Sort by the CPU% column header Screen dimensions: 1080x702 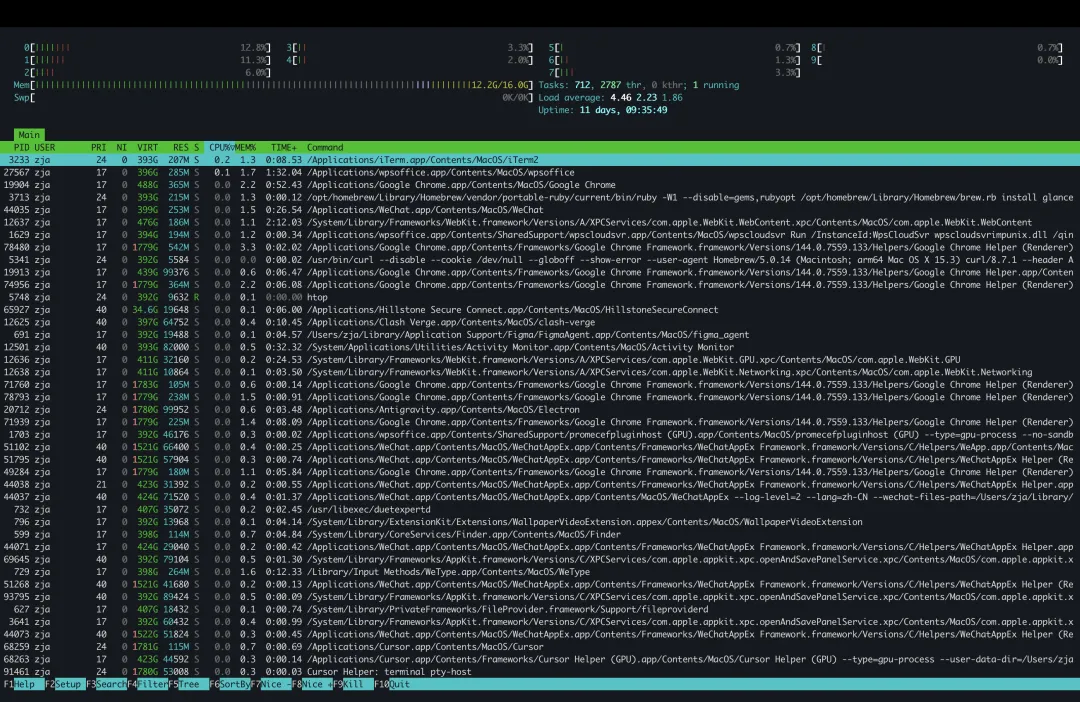[x=220, y=147]
